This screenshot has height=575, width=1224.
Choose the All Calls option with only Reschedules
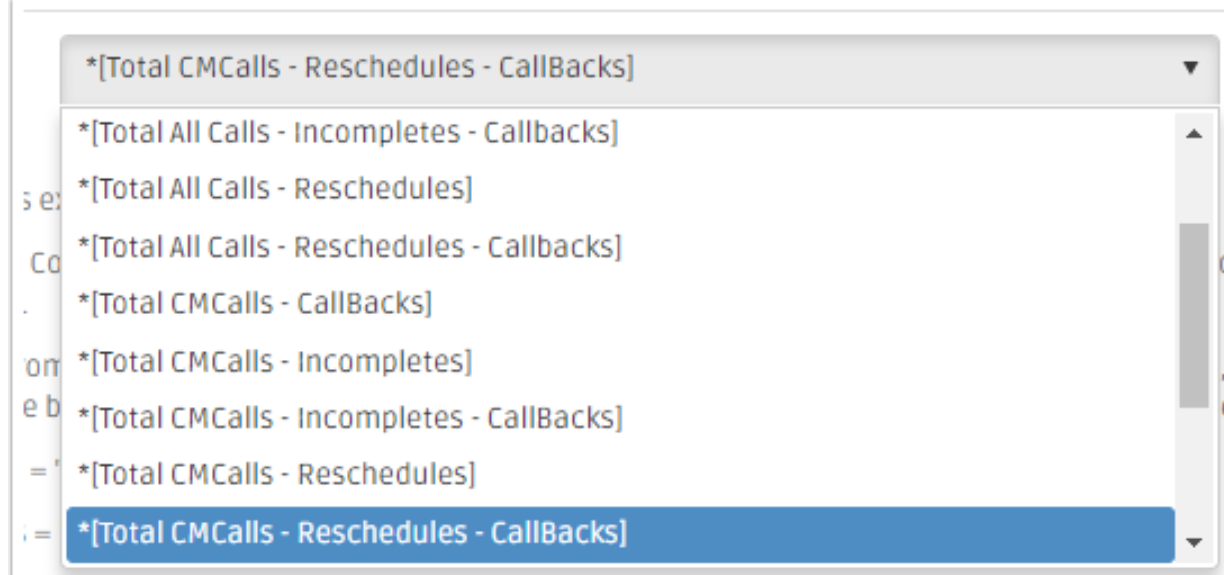[620, 189]
